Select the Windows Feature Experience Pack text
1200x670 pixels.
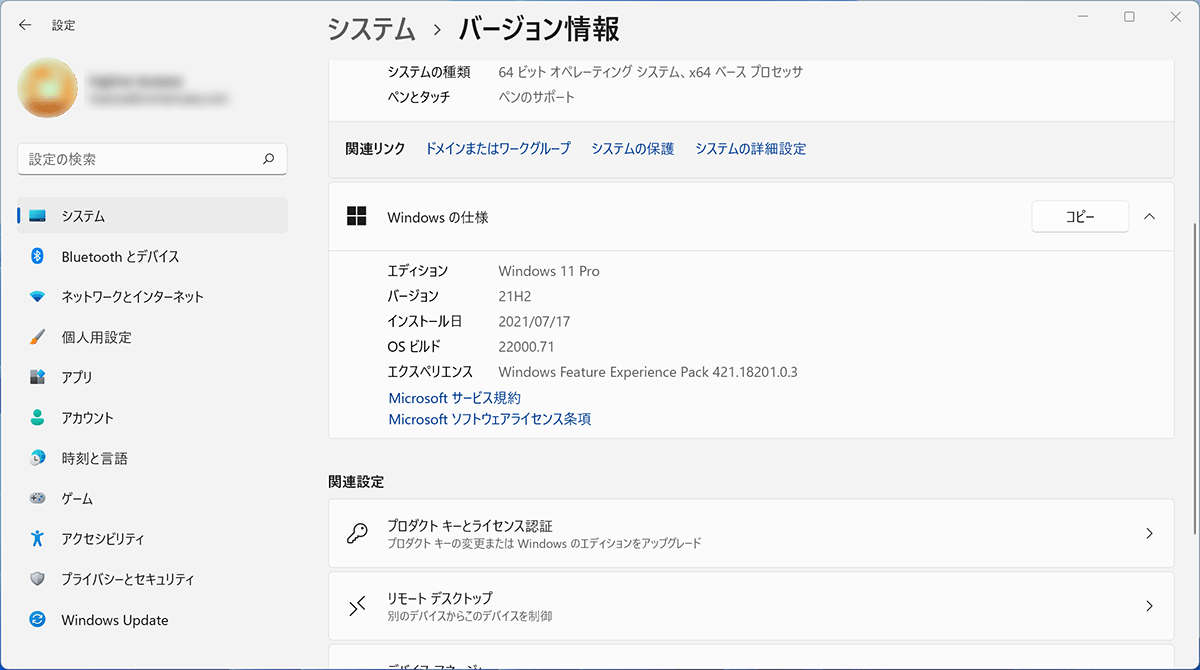pos(648,372)
